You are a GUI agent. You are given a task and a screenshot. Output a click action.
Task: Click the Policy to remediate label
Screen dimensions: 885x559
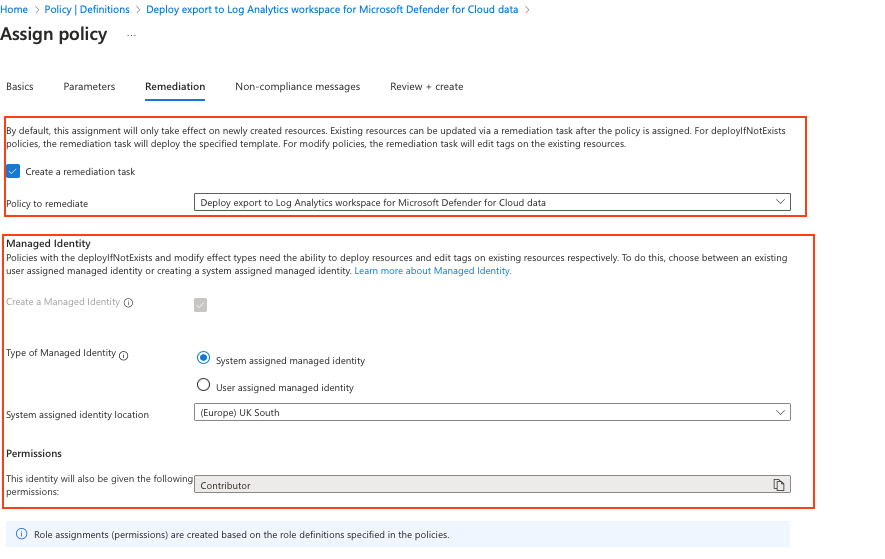pos(47,203)
